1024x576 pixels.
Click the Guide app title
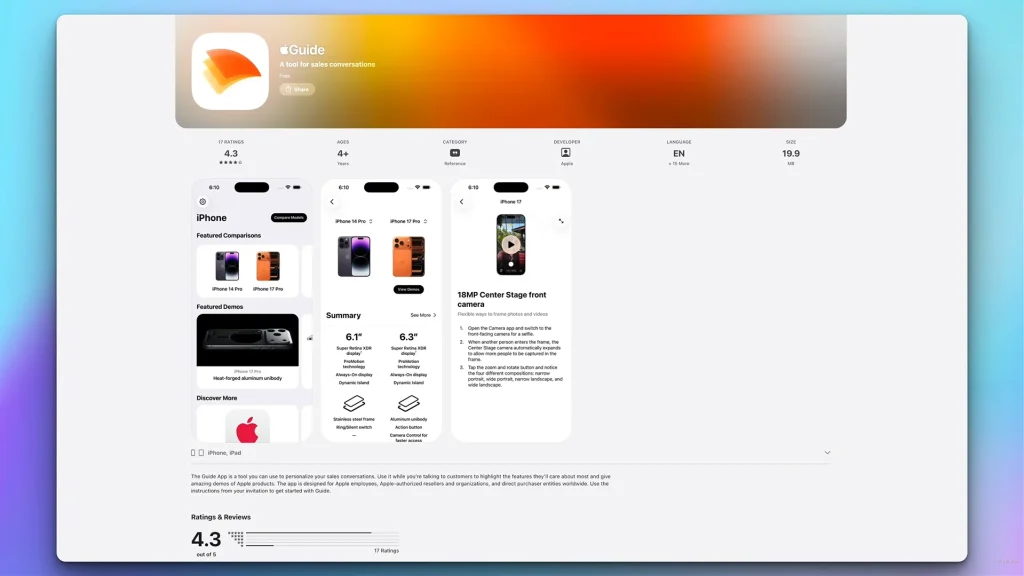click(x=302, y=50)
